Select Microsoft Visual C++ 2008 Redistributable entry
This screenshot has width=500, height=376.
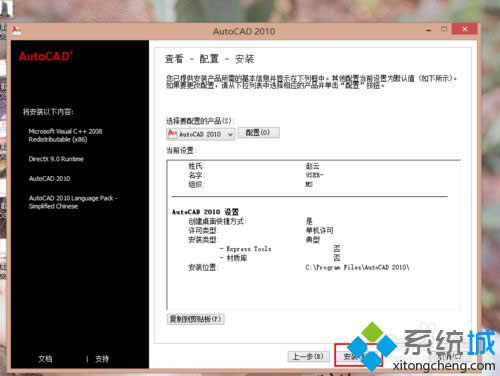click(x=65, y=135)
